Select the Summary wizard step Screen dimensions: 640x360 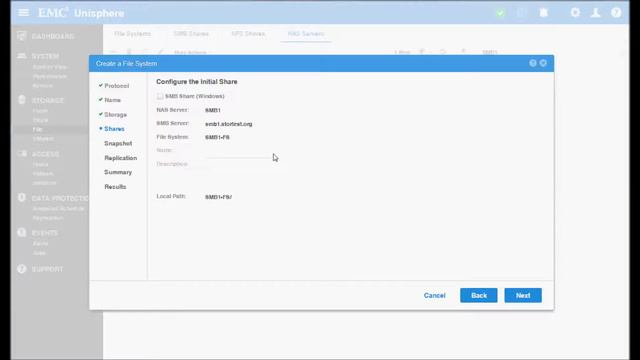(x=118, y=172)
